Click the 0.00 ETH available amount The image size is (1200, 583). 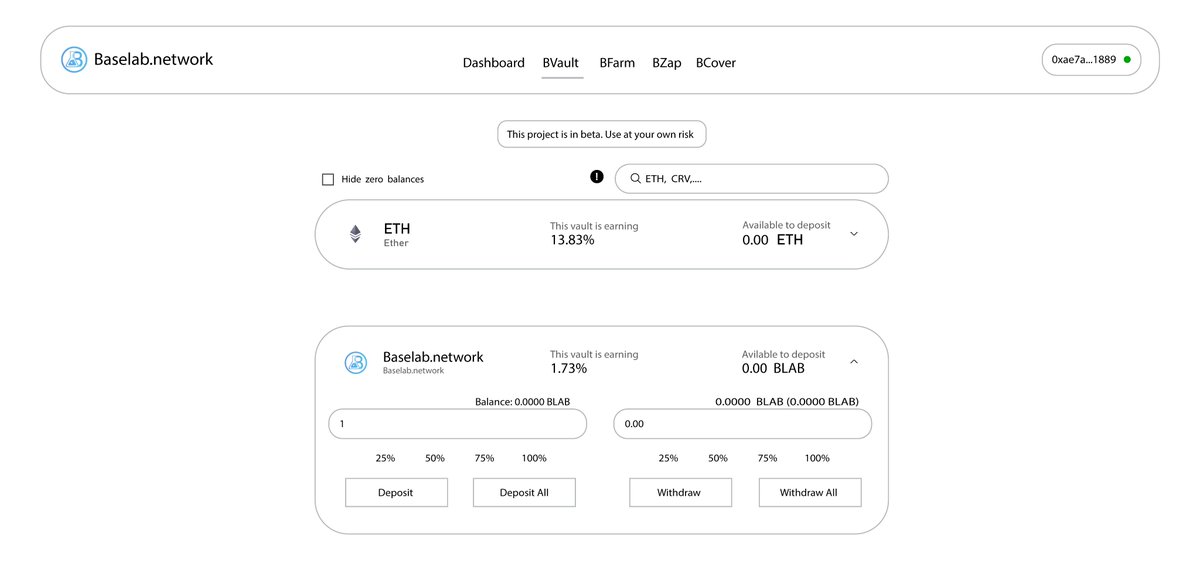pyautogui.click(x=772, y=240)
